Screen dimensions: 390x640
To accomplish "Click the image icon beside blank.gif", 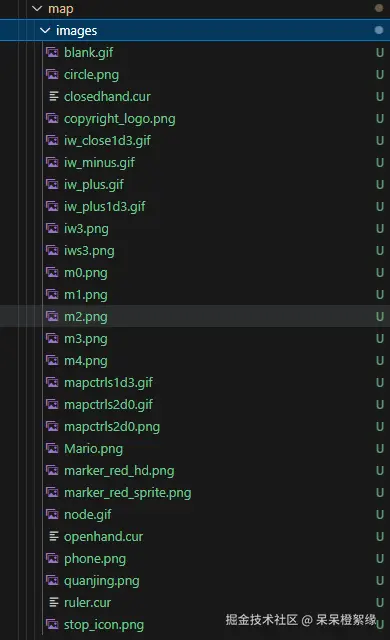I will [x=52, y=52].
